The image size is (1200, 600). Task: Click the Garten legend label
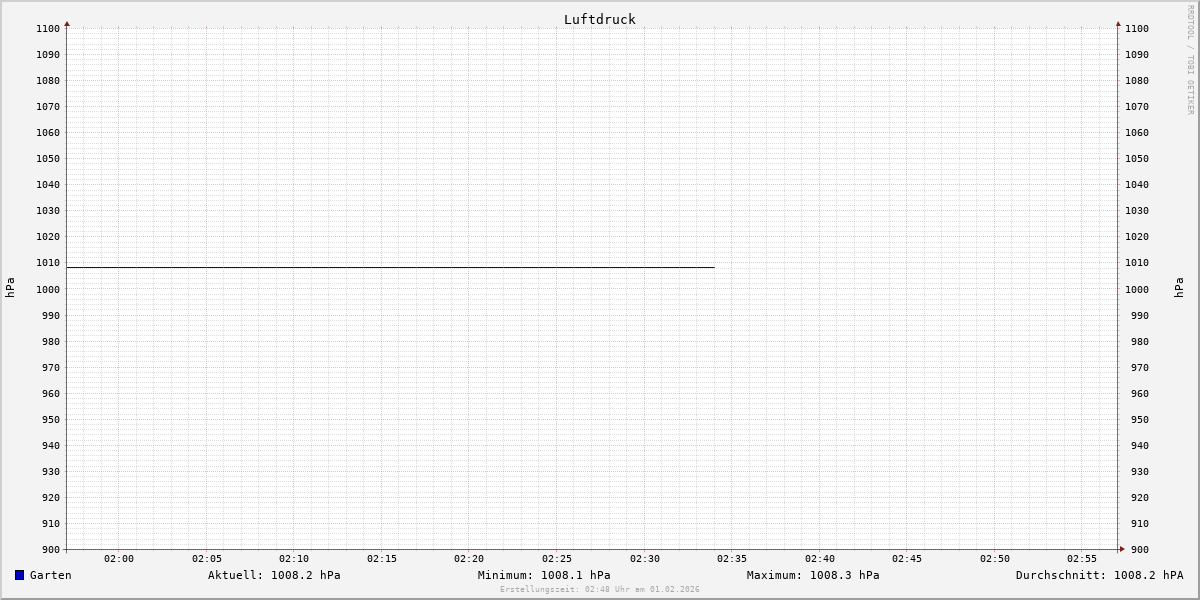[x=51, y=575]
